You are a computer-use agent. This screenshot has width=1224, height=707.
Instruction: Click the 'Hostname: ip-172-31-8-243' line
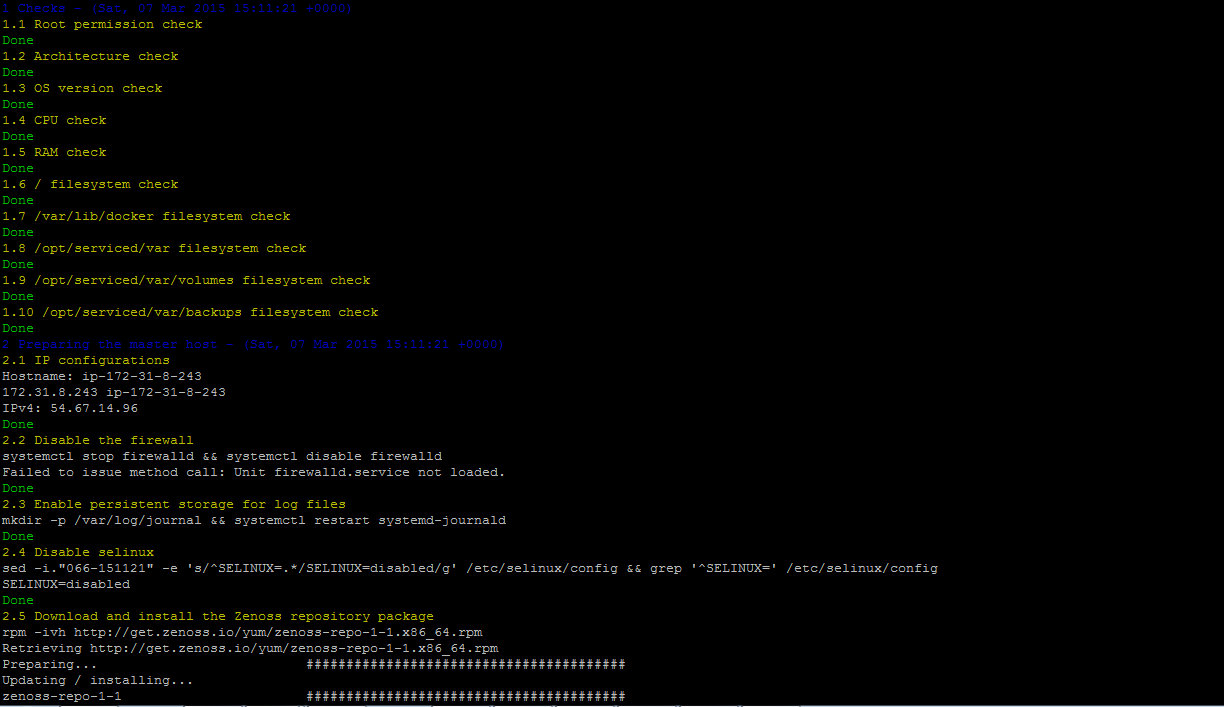[x=102, y=376]
